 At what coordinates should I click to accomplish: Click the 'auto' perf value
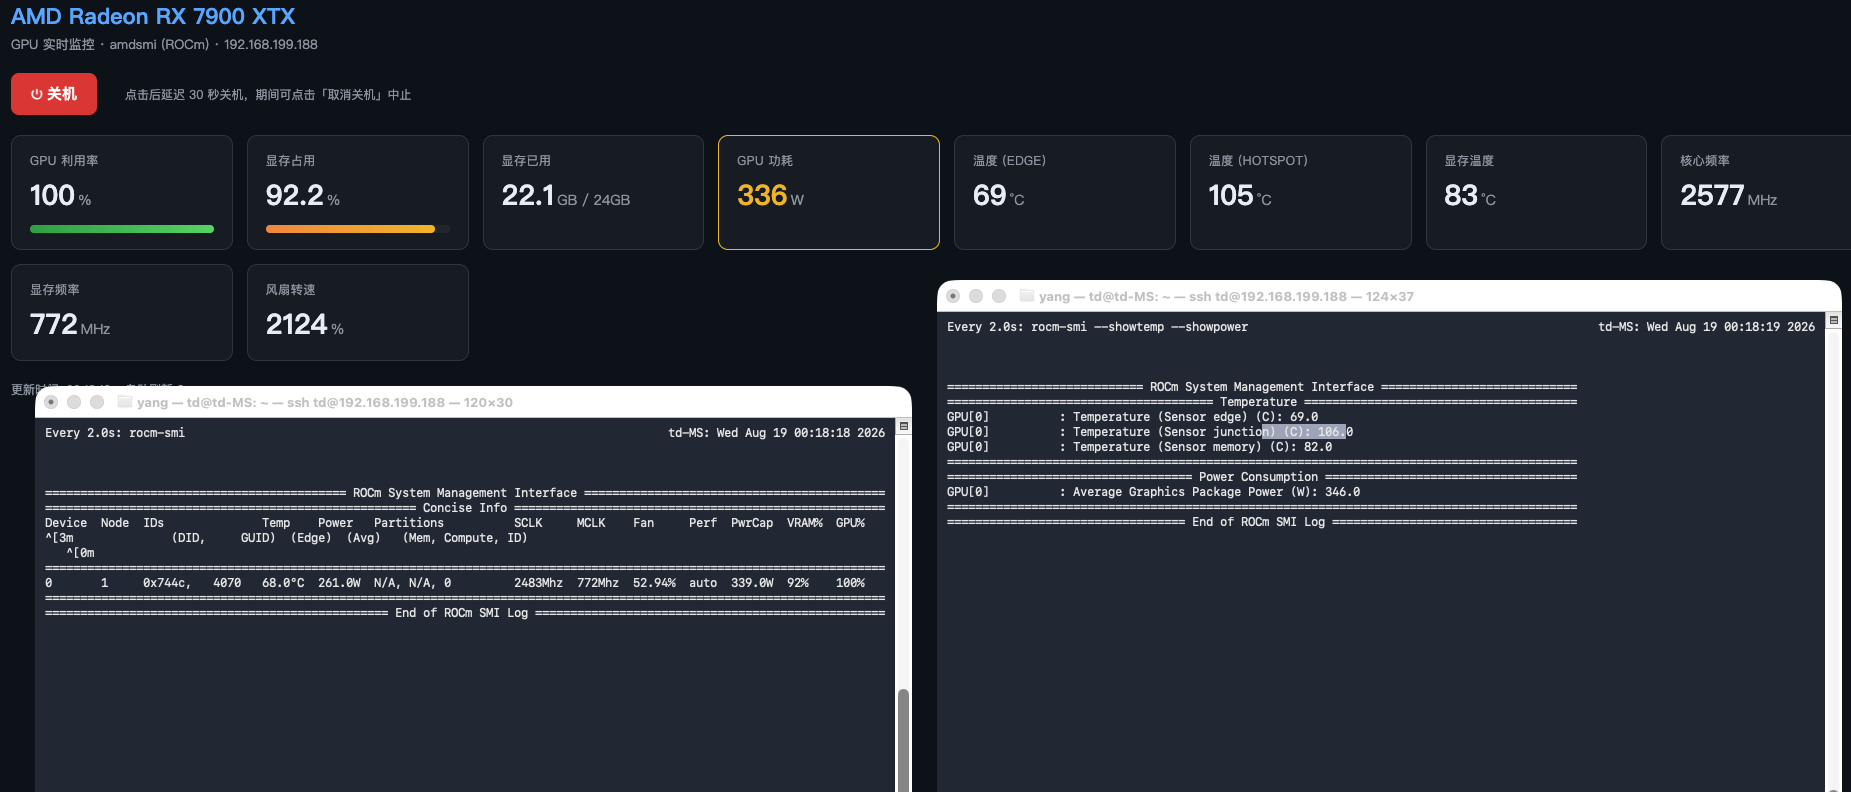pos(703,583)
